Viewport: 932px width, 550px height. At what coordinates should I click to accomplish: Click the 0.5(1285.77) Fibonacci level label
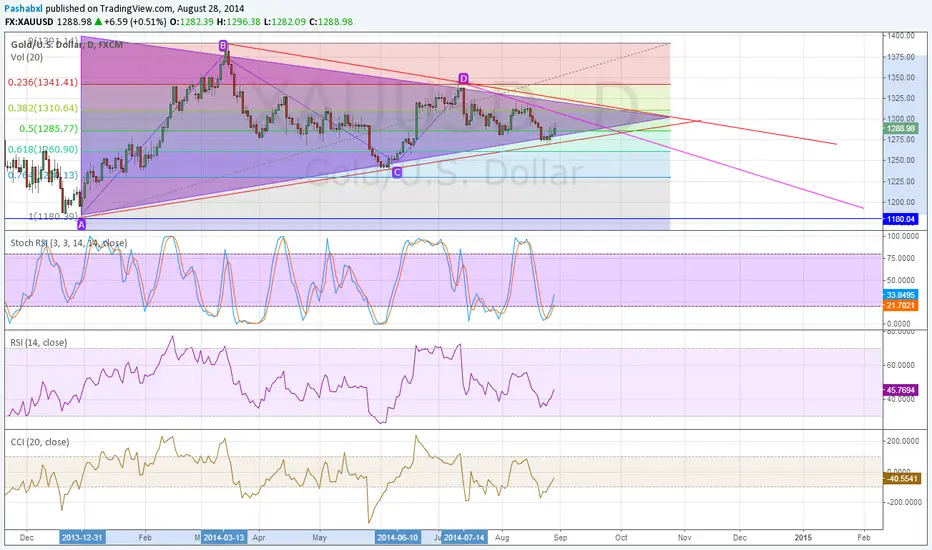(49, 128)
